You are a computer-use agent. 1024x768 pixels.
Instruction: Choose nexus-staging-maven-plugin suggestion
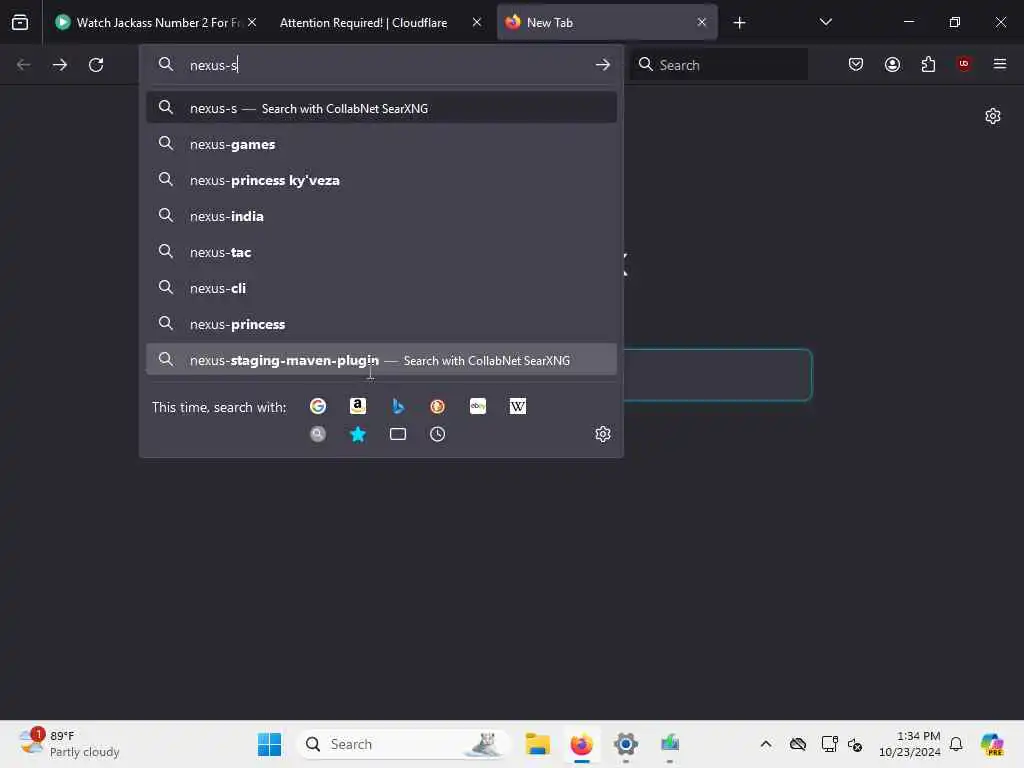[x=381, y=360]
